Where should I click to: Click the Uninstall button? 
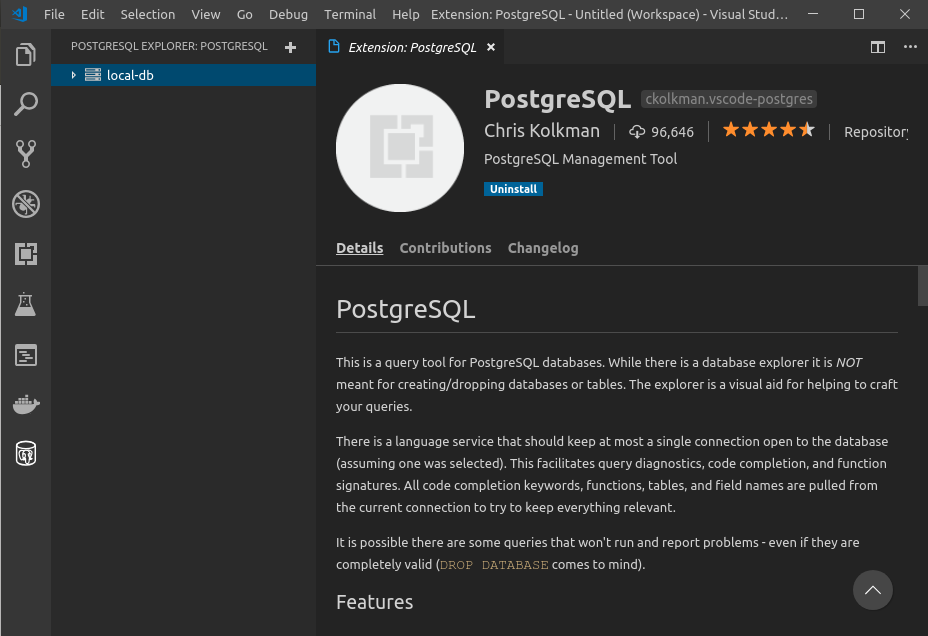click(x=513, y=188)
